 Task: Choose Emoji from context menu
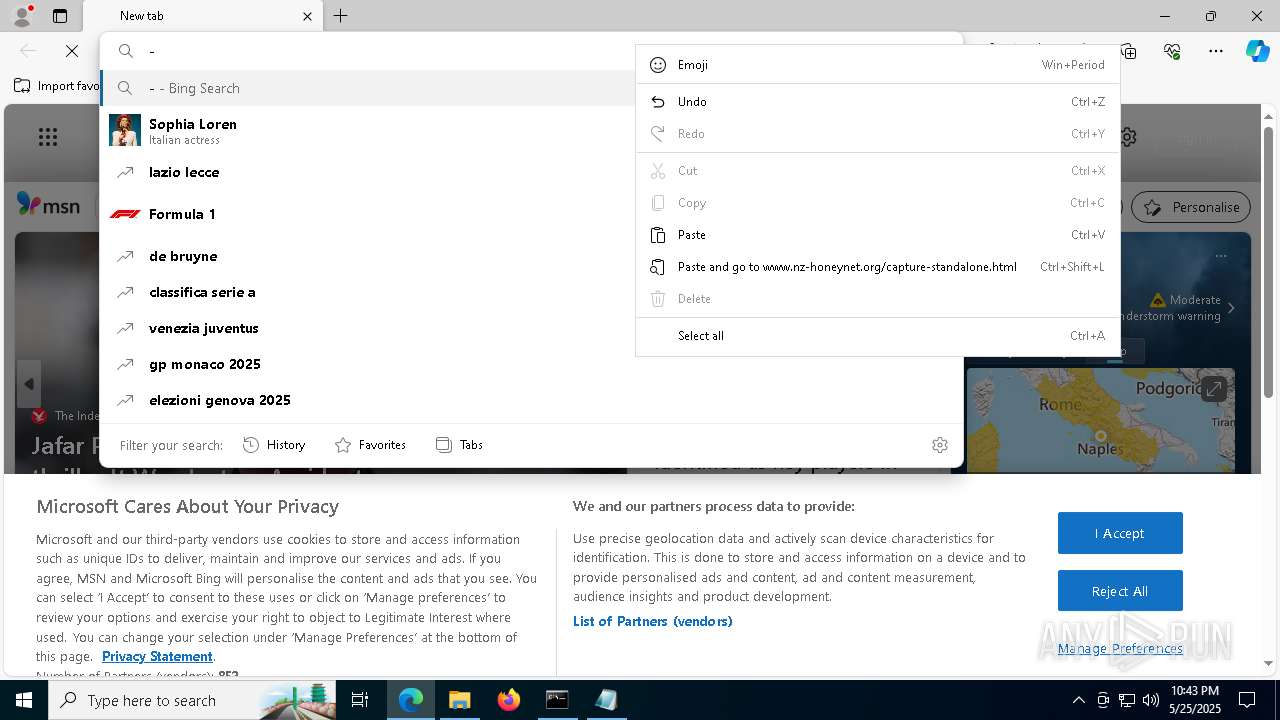(x=877, y=65)
